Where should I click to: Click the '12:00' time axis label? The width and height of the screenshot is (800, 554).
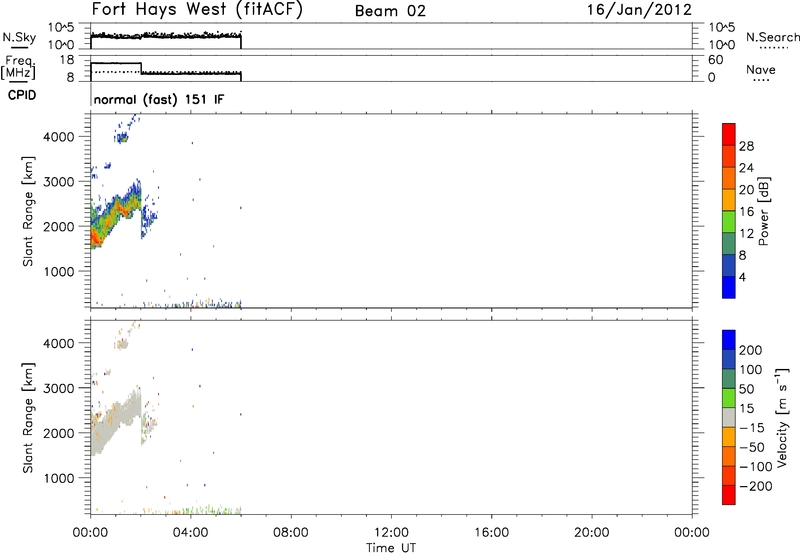[391, 533]
